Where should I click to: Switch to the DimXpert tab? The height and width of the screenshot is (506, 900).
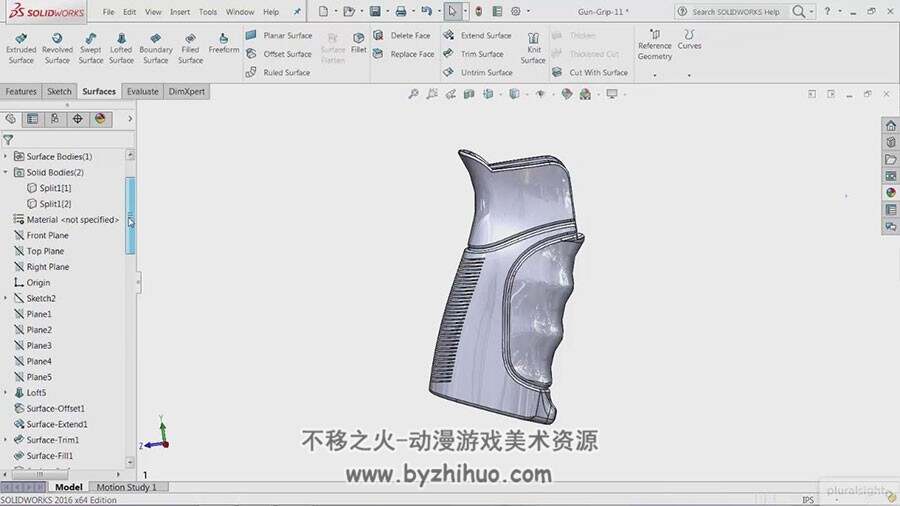coord(187,91)
